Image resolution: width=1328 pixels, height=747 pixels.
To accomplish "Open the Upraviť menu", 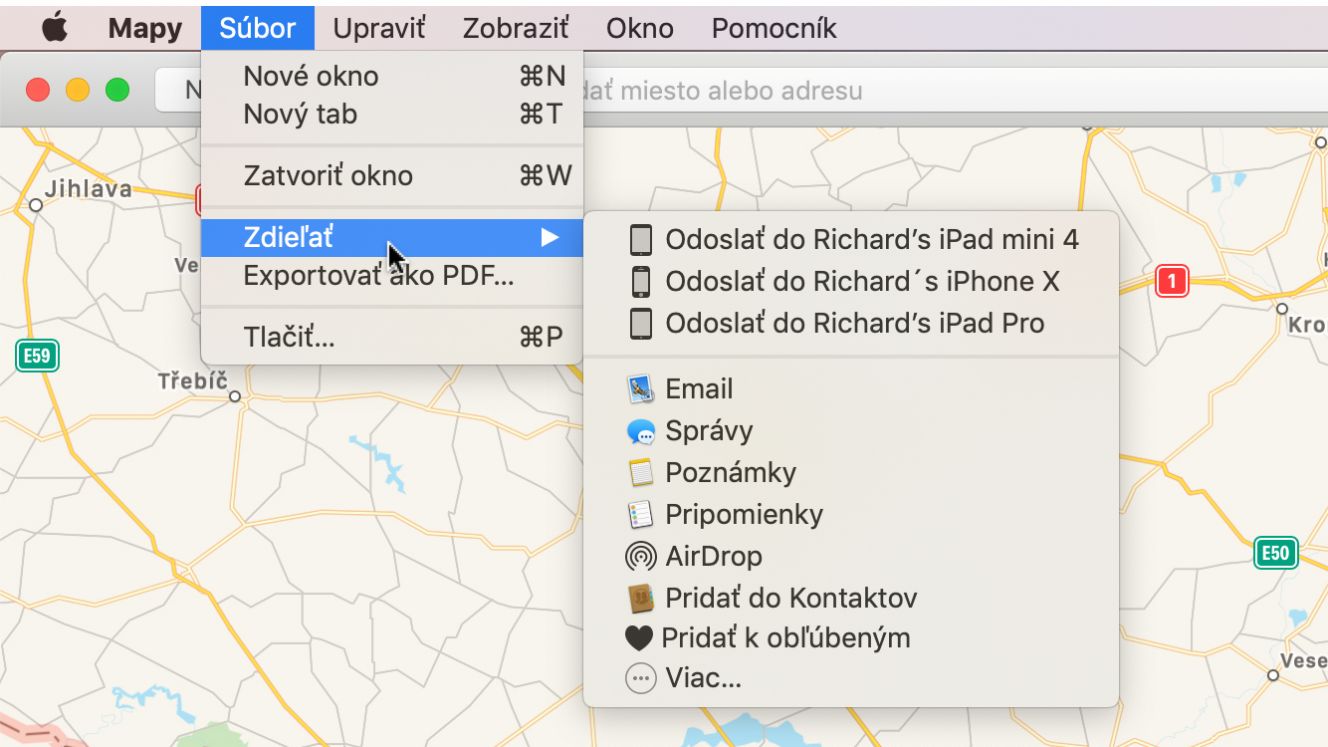I will pyautogui.click(x=379, y=28).
